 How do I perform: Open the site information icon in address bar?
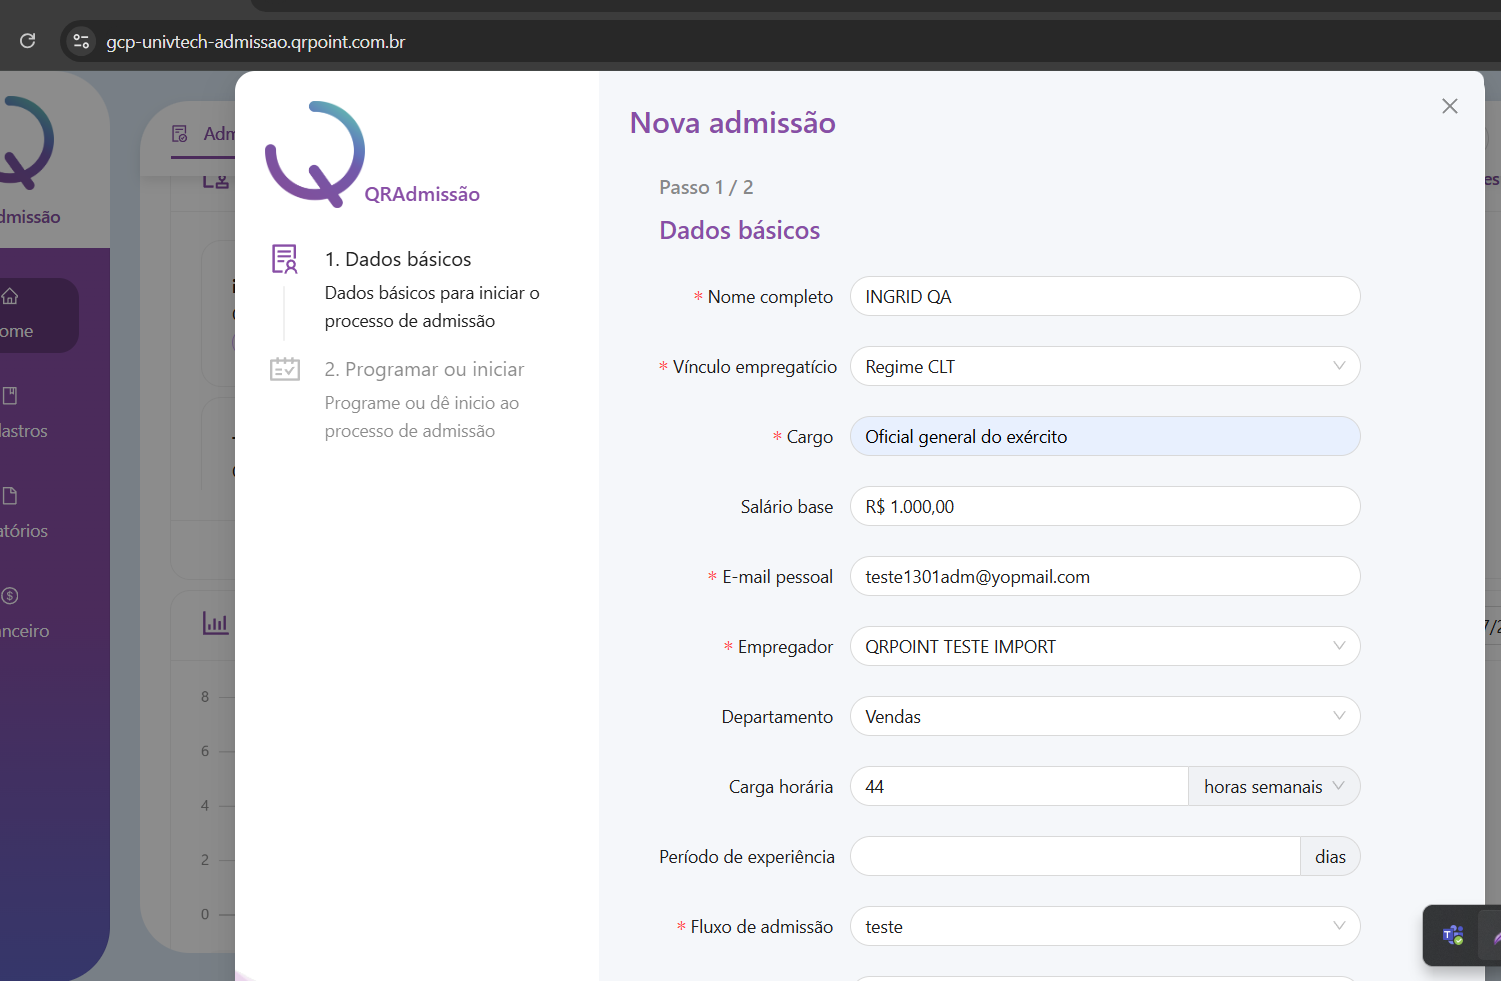click(82, 41)
